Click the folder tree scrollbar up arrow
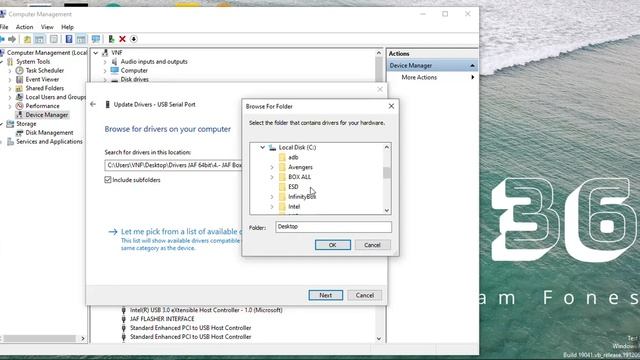The image size is (640, 360). click(x=387, y=147)
